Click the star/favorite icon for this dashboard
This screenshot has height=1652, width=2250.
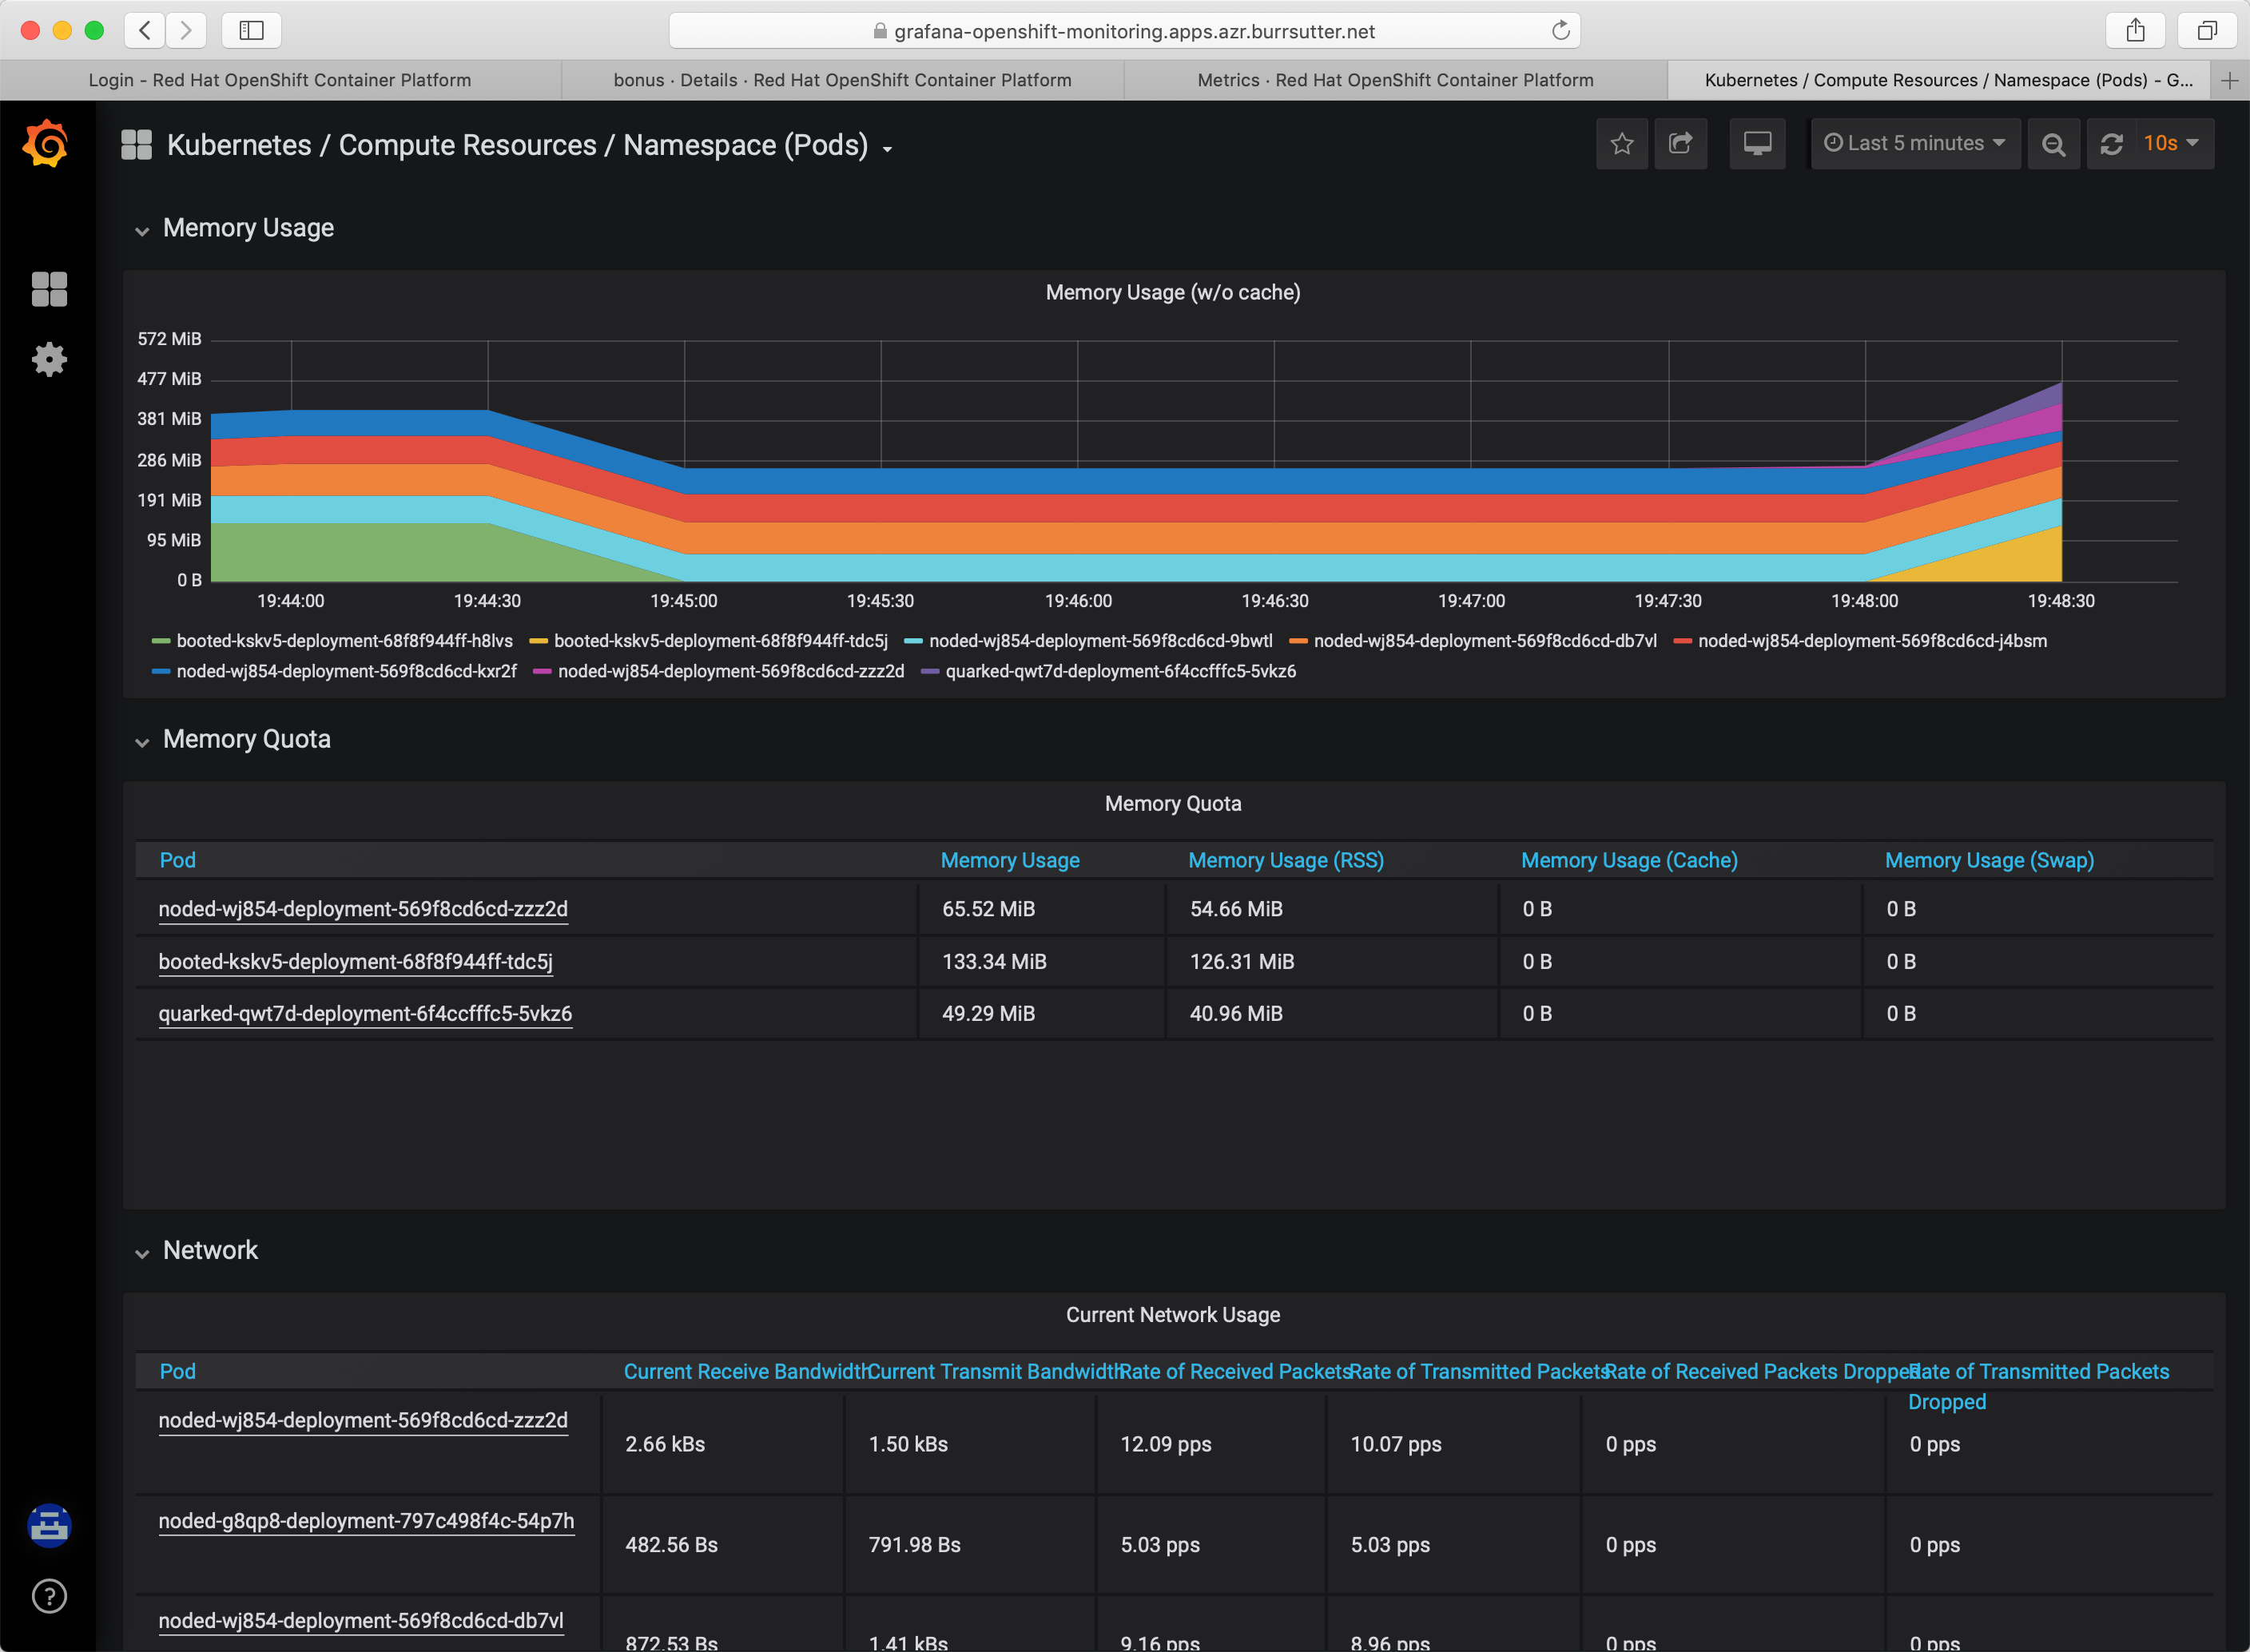coord(1620,143)
